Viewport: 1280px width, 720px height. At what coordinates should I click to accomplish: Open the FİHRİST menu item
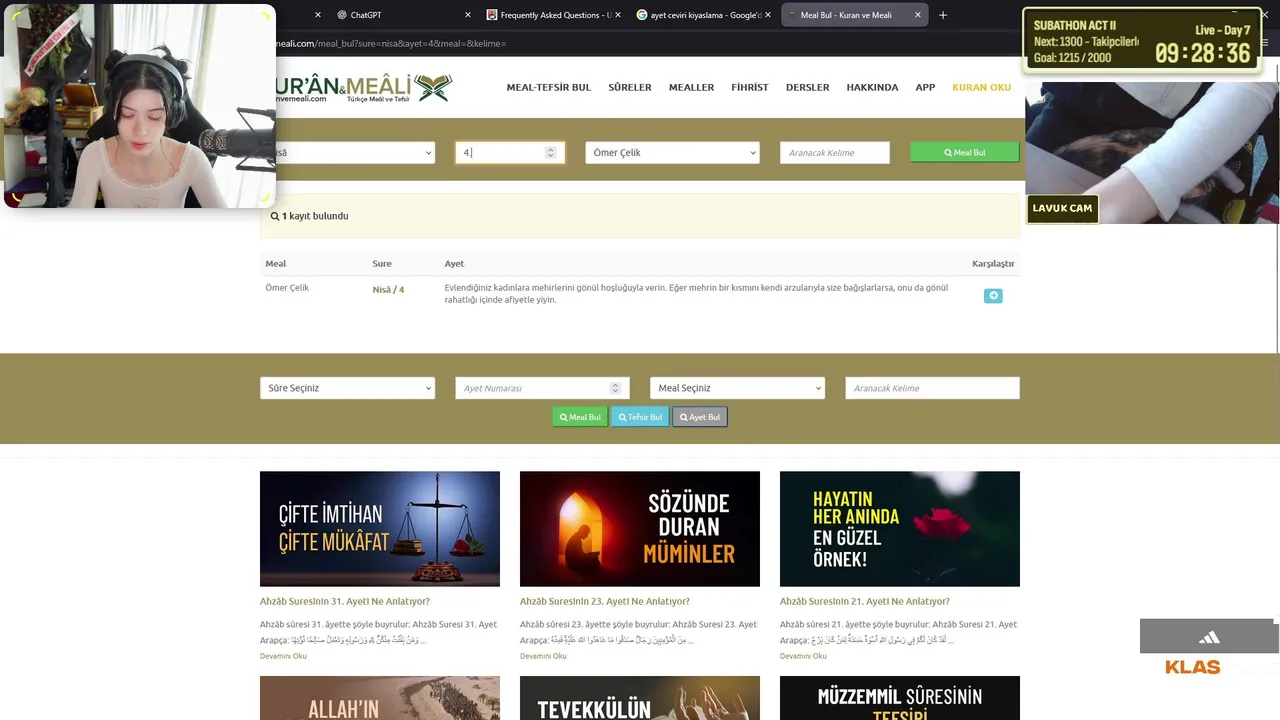pyautogui.click(x=750, y=88)
